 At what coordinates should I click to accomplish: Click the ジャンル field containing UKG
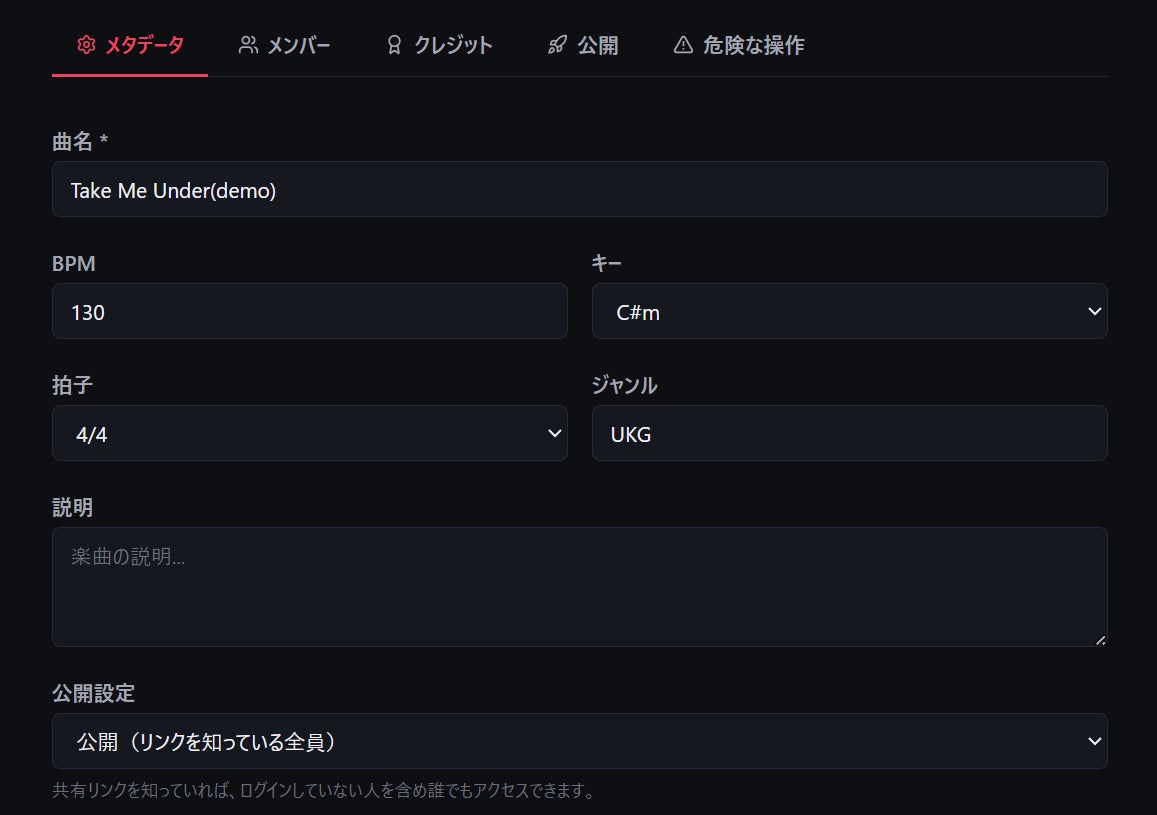tap(849, 433)
